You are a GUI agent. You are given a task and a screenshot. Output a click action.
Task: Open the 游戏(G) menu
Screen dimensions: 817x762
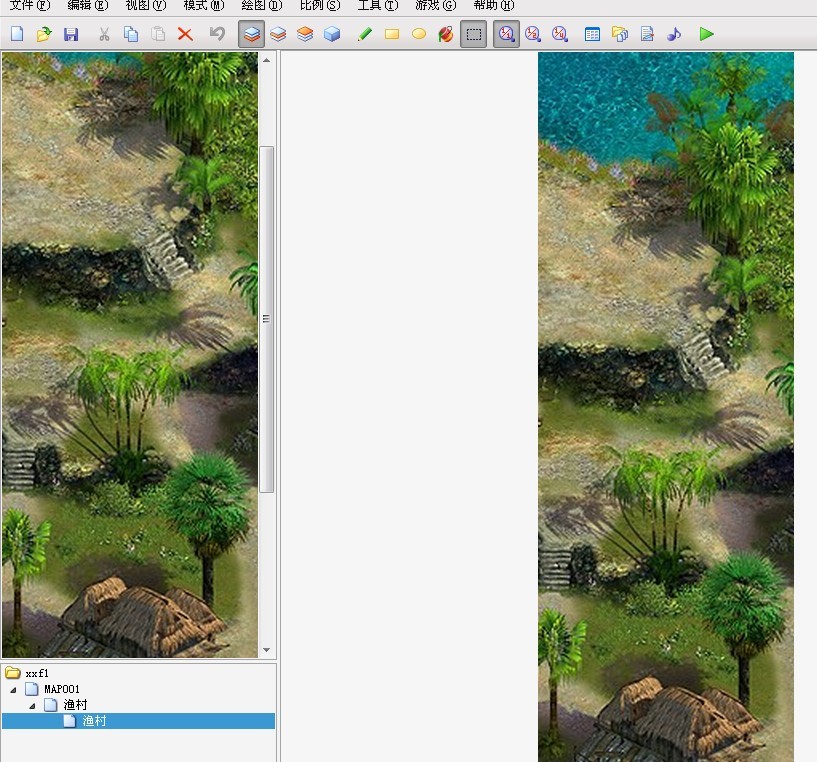click(436, 6)
